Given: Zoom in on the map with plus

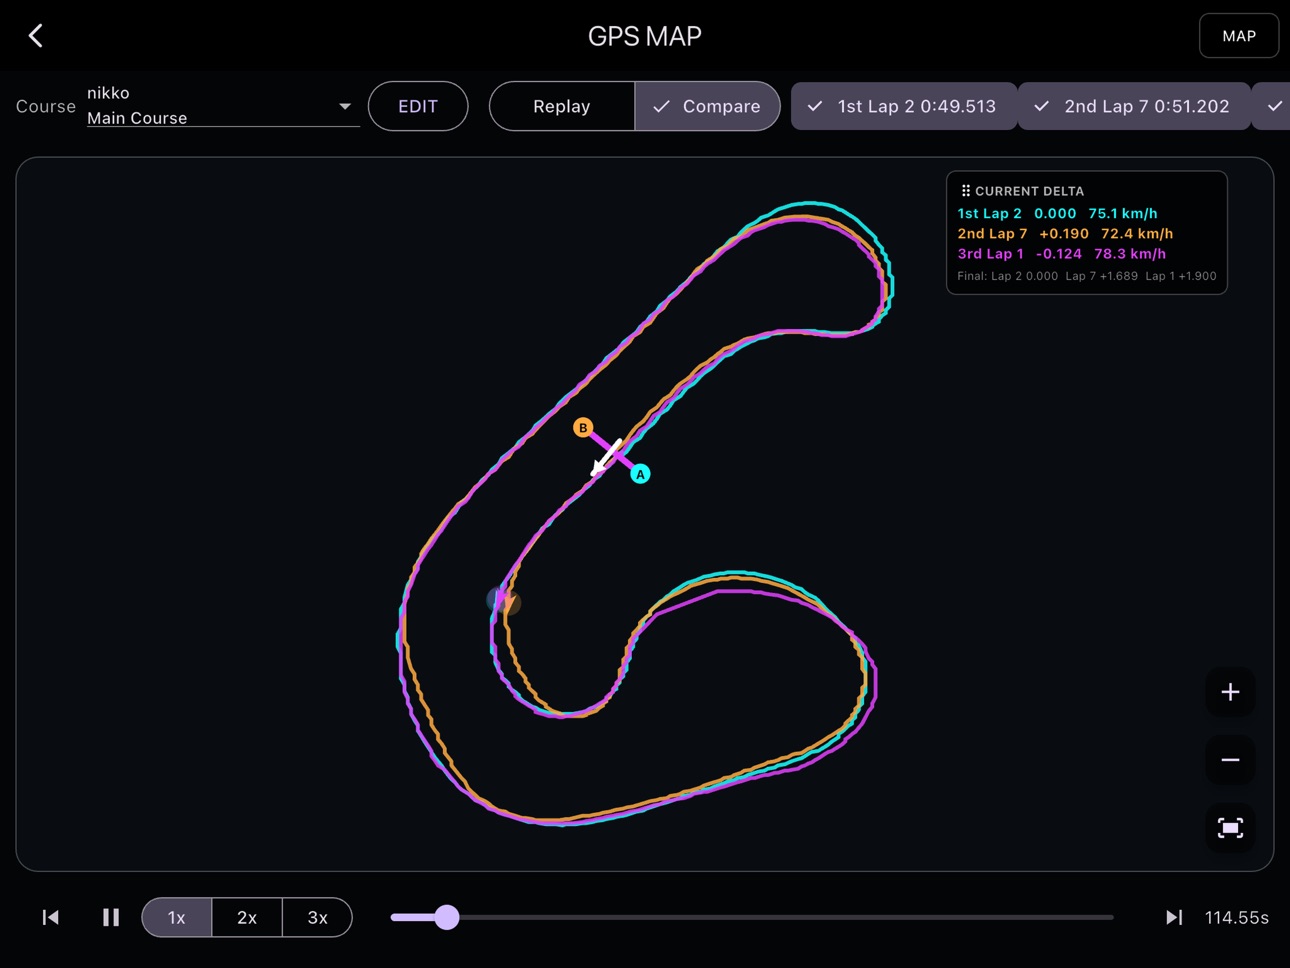Looking at the screenshot, I should [1230, 692].
